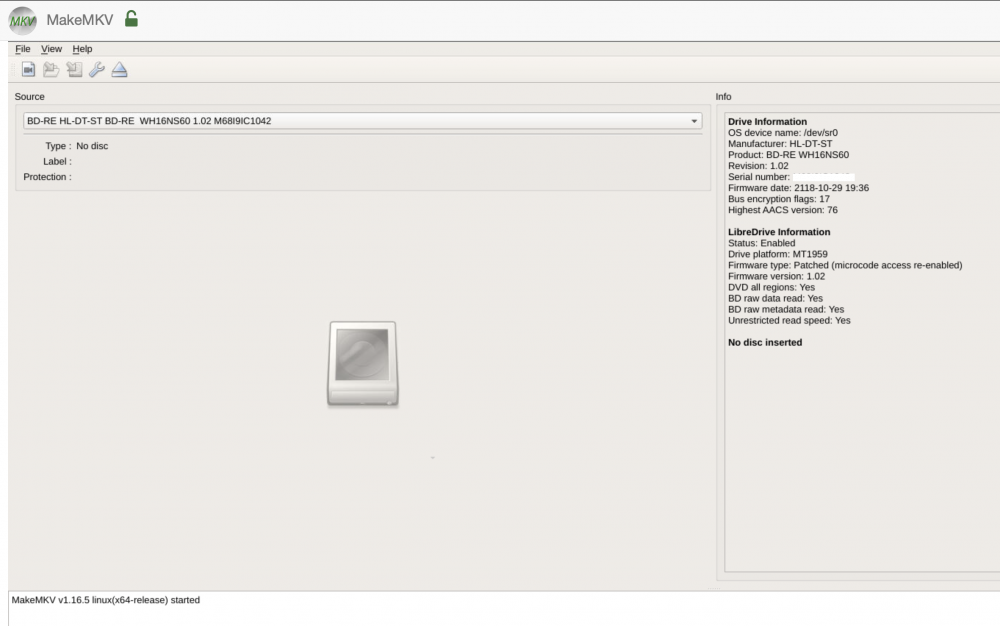Click 'BD raw metadata read: Yes' line
This screenshot has width=1000, height=626.
[x=786, y=310]
